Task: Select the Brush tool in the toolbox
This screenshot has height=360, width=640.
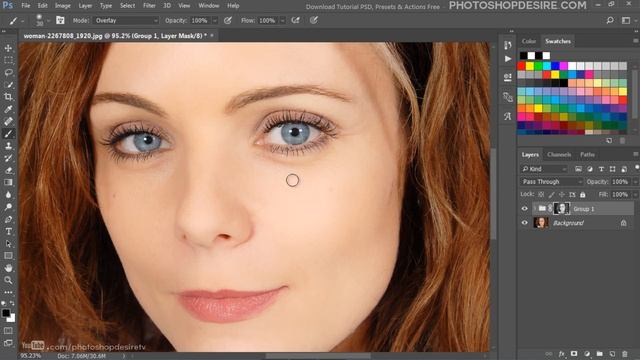Action: click(x=8, y=133)
